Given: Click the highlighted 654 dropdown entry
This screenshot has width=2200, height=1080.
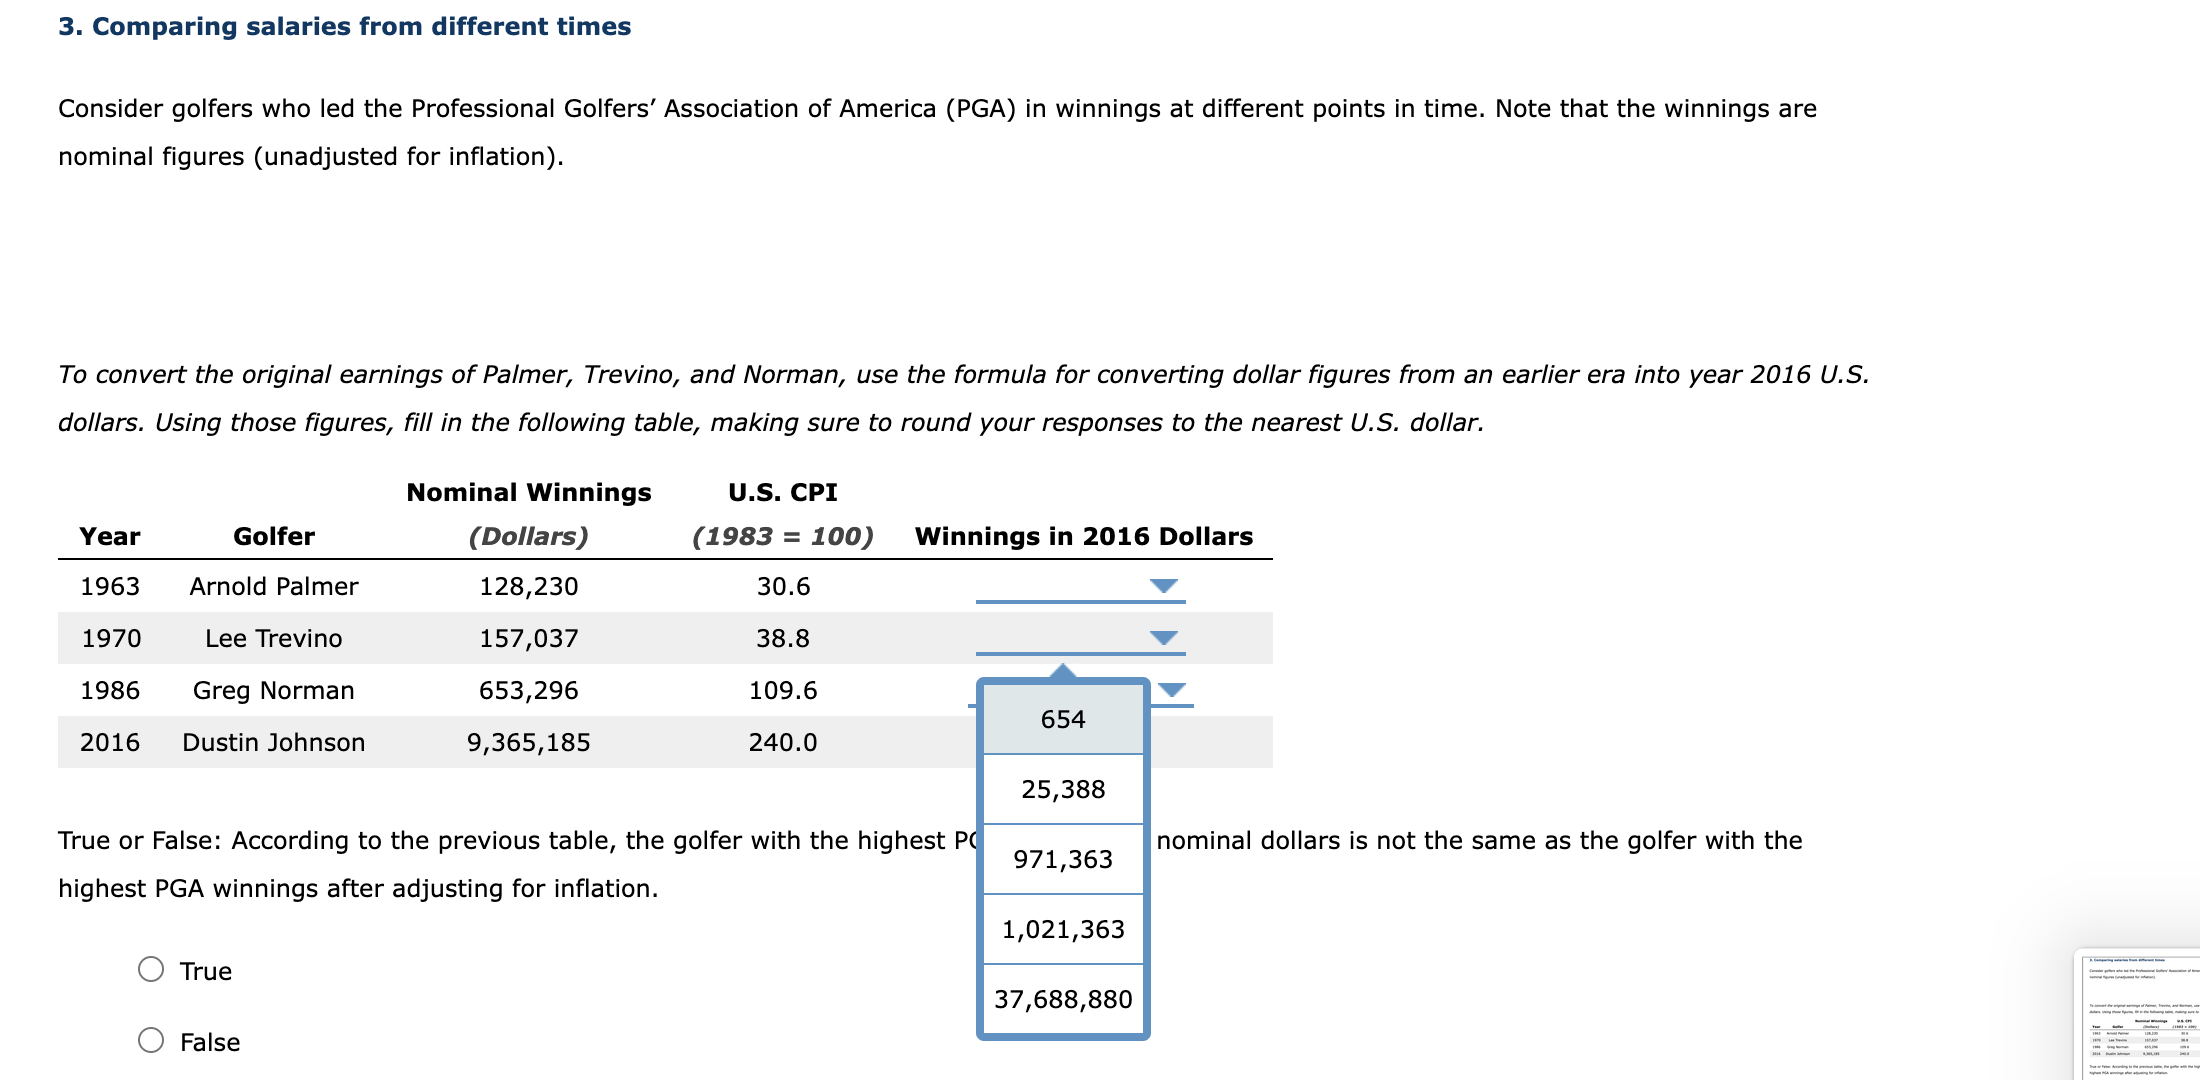Looking at the screenshot, I should pyautogui.click(x=1062, y=718).
